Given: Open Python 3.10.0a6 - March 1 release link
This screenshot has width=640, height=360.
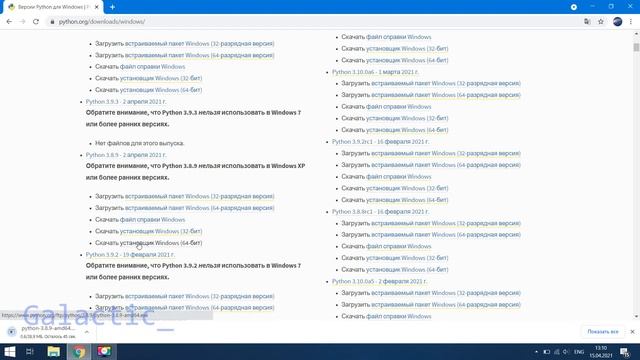Looking at the screenshot, I should tap(375, 72).
